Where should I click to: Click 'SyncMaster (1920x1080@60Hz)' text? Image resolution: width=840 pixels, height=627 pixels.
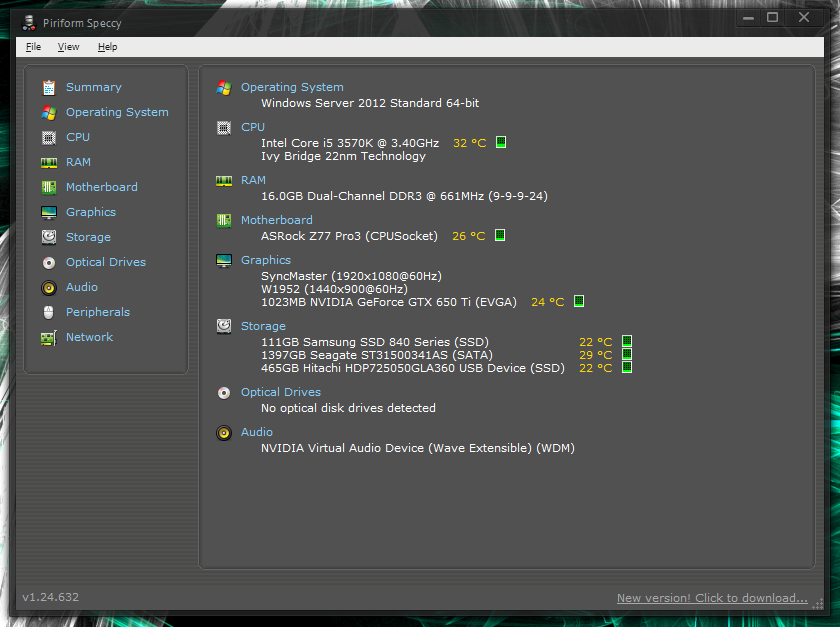tap(351, 277)
